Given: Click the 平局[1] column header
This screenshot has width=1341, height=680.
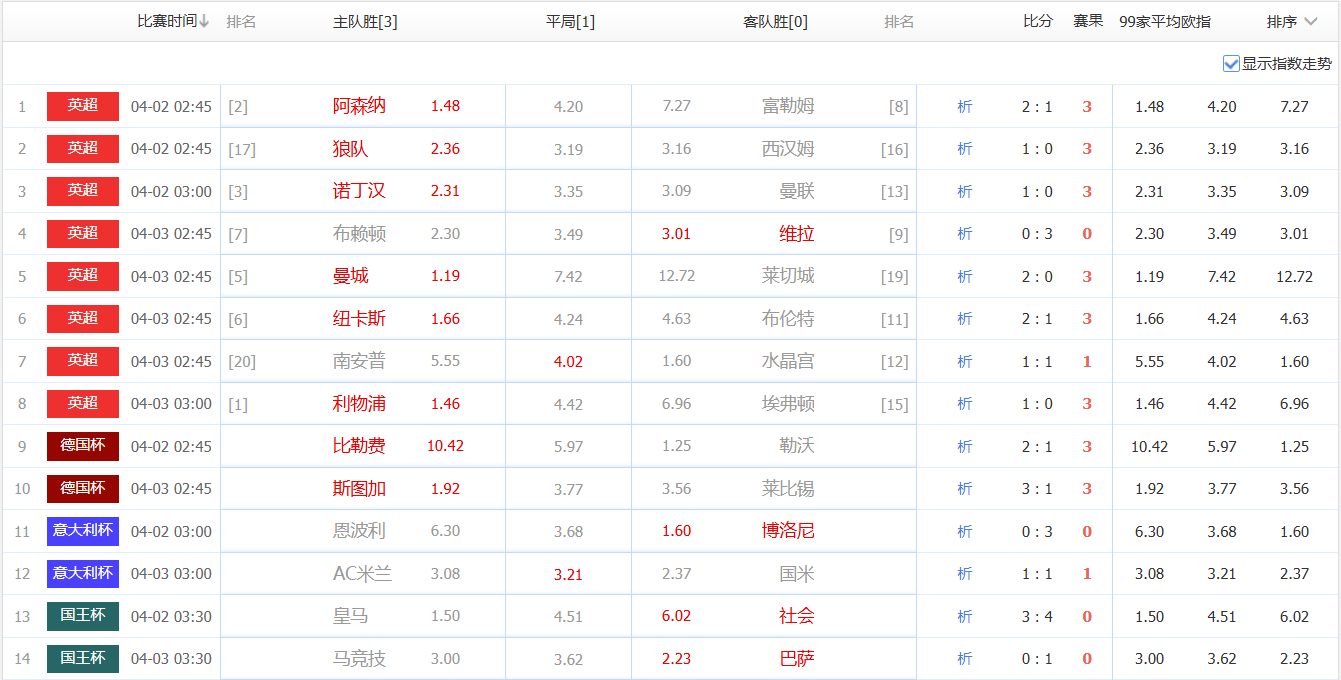Looking at the screenshot, I should click(570, 22).
